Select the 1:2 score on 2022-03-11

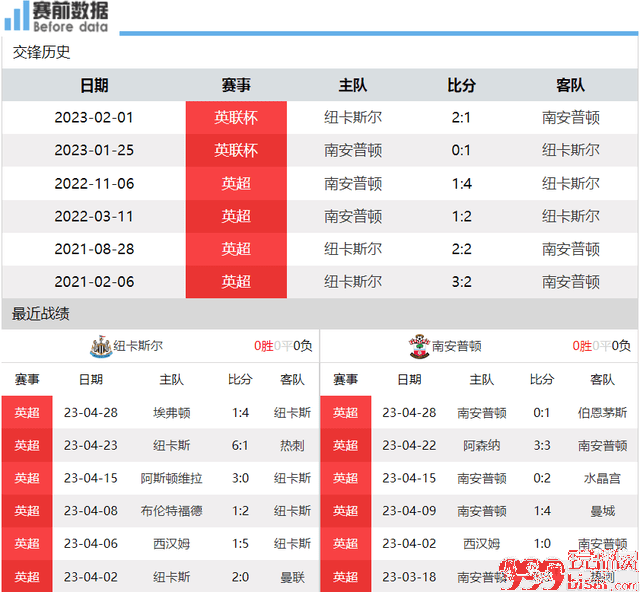pyautogui.click(x=461, y=216)
